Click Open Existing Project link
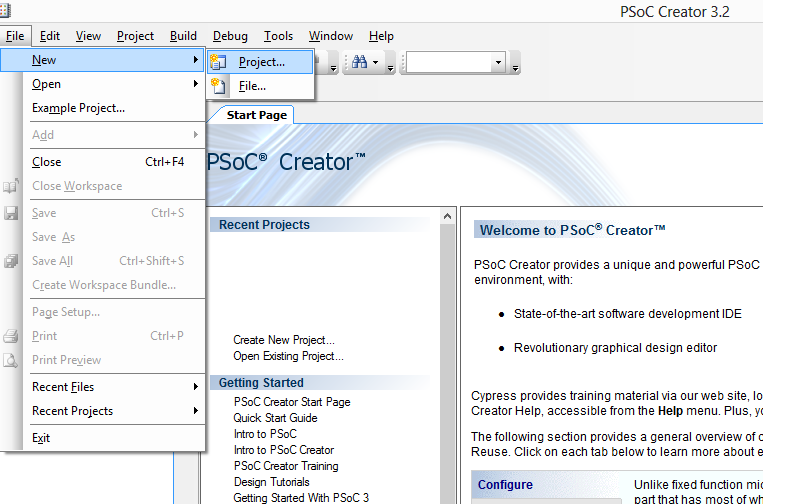The height and width of the screenshot is (504, 806). click(288, 356)
